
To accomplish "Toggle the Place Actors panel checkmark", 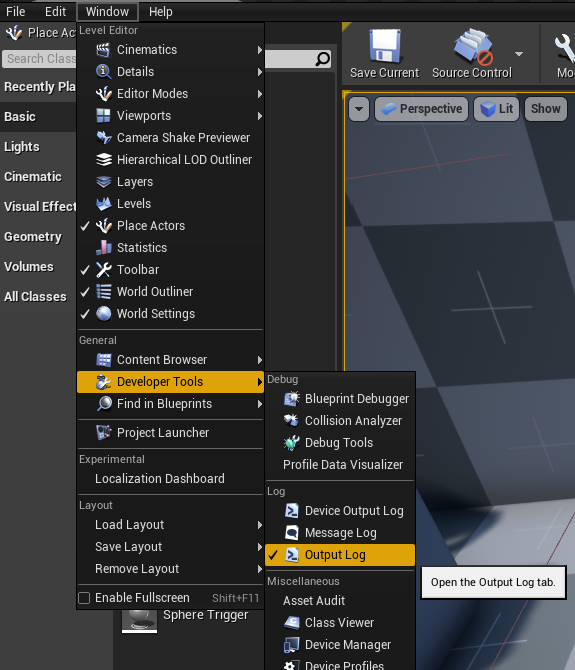I will point(85,226).
